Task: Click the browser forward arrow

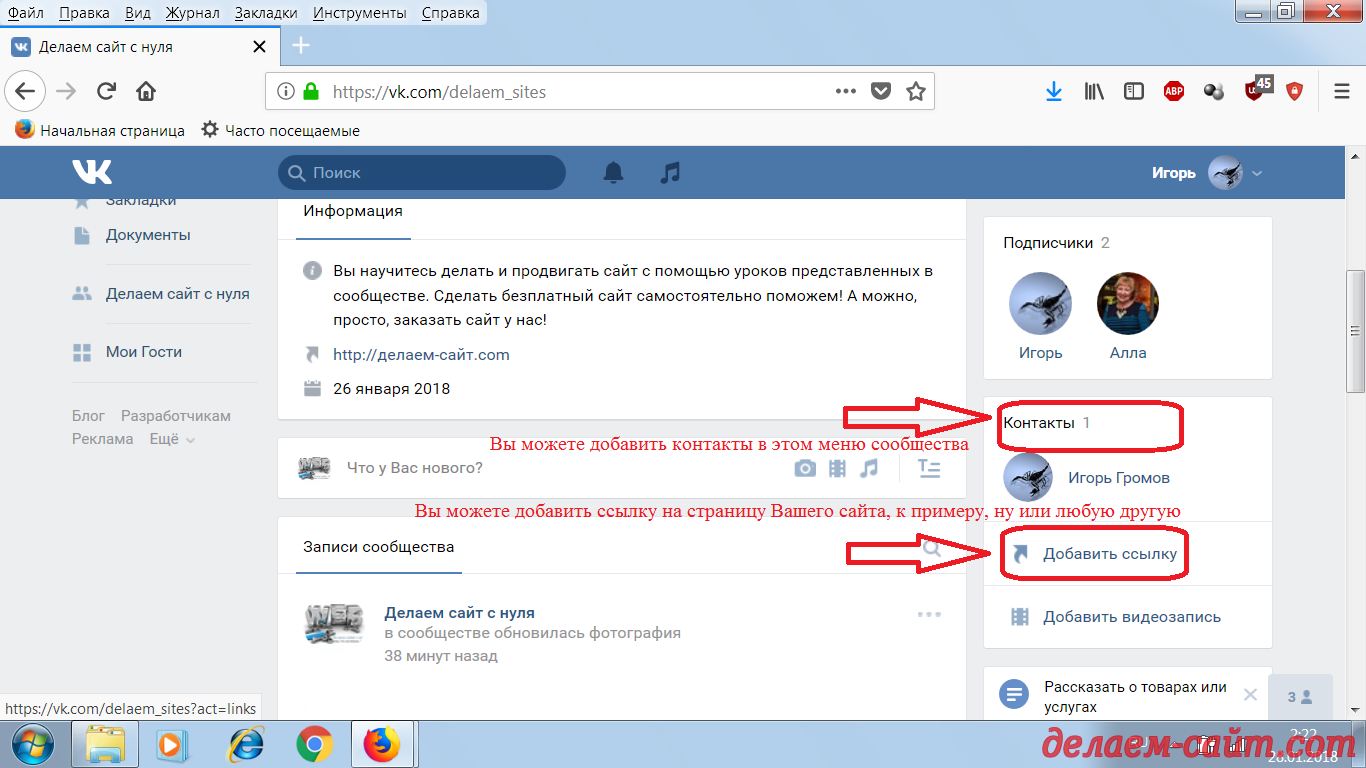Action: click(x=66, y=92)
